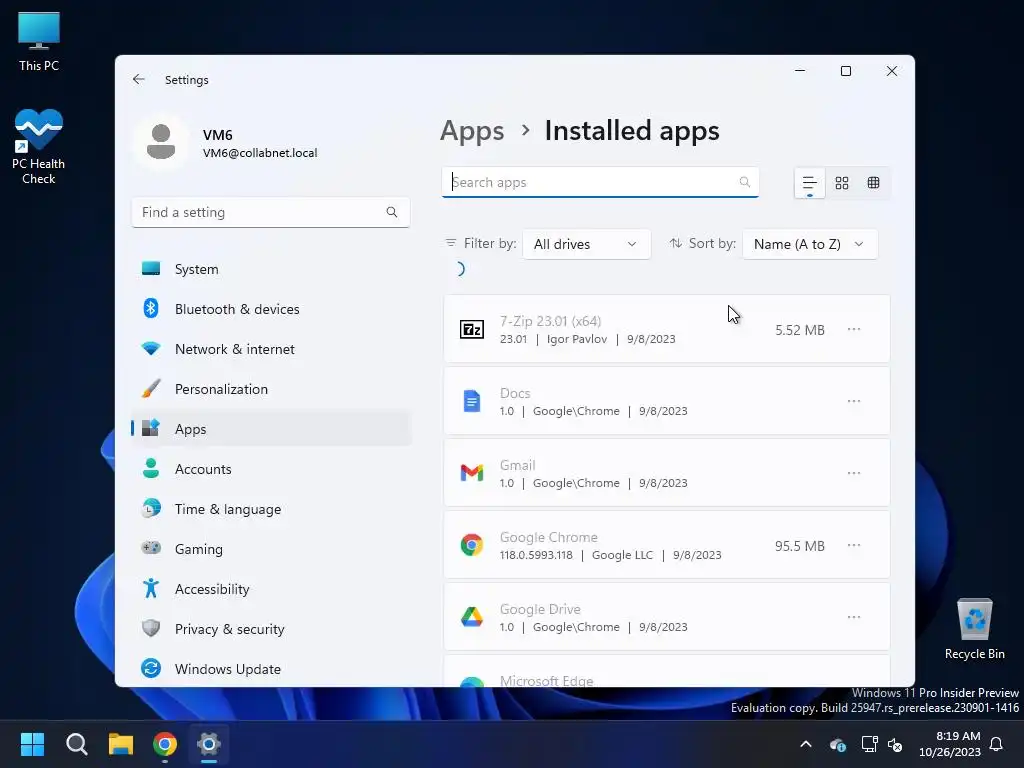
Task: Open Accessibility settings
Action: [271, 589]
